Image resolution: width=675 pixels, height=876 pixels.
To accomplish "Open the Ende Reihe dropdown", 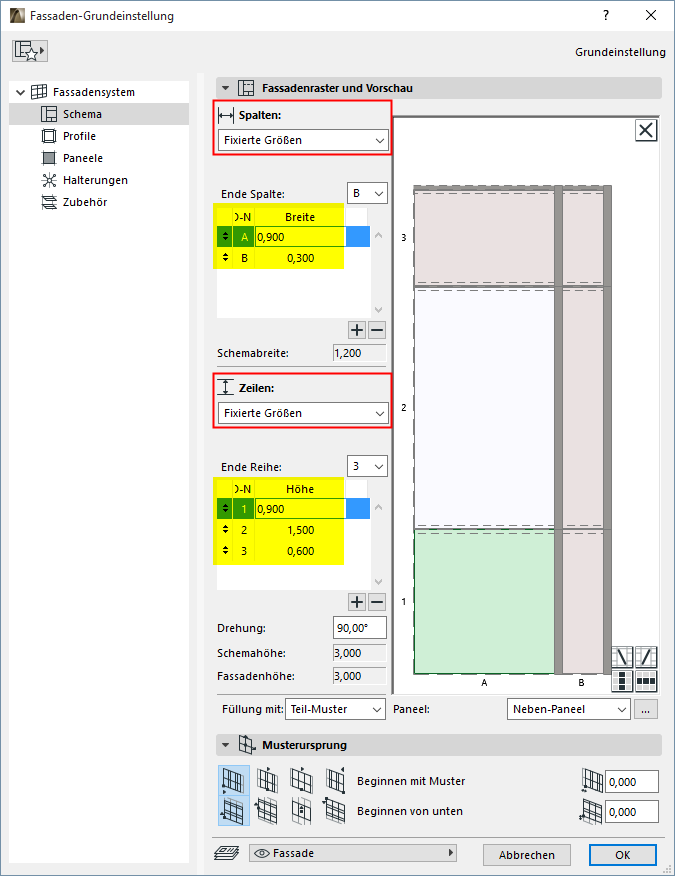I will (x=367, y=466).
